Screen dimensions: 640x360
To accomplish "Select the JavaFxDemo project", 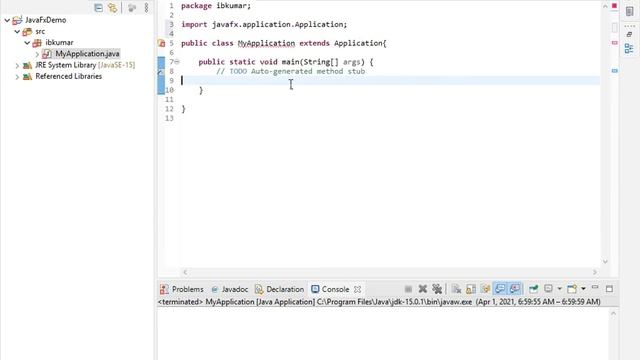I will coord(45,20).
